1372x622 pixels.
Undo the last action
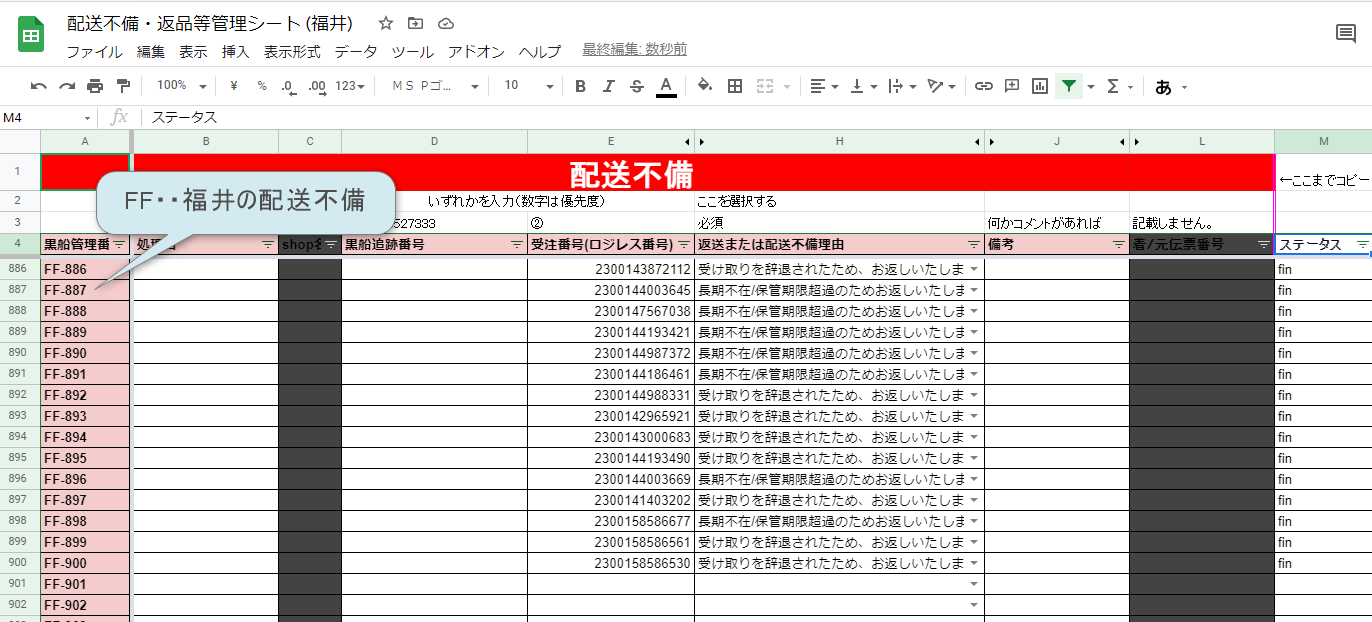tap(39, 86)
